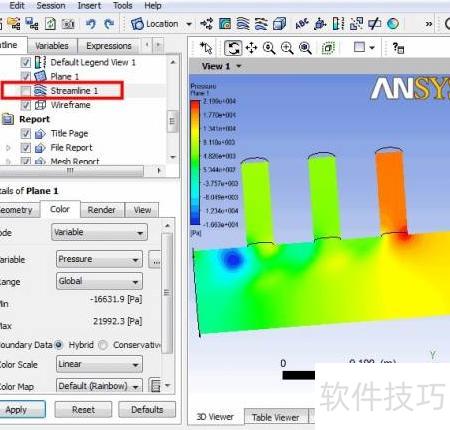
Task: Select the Conservative boundary data option
Action: click(x=103, y=345)
